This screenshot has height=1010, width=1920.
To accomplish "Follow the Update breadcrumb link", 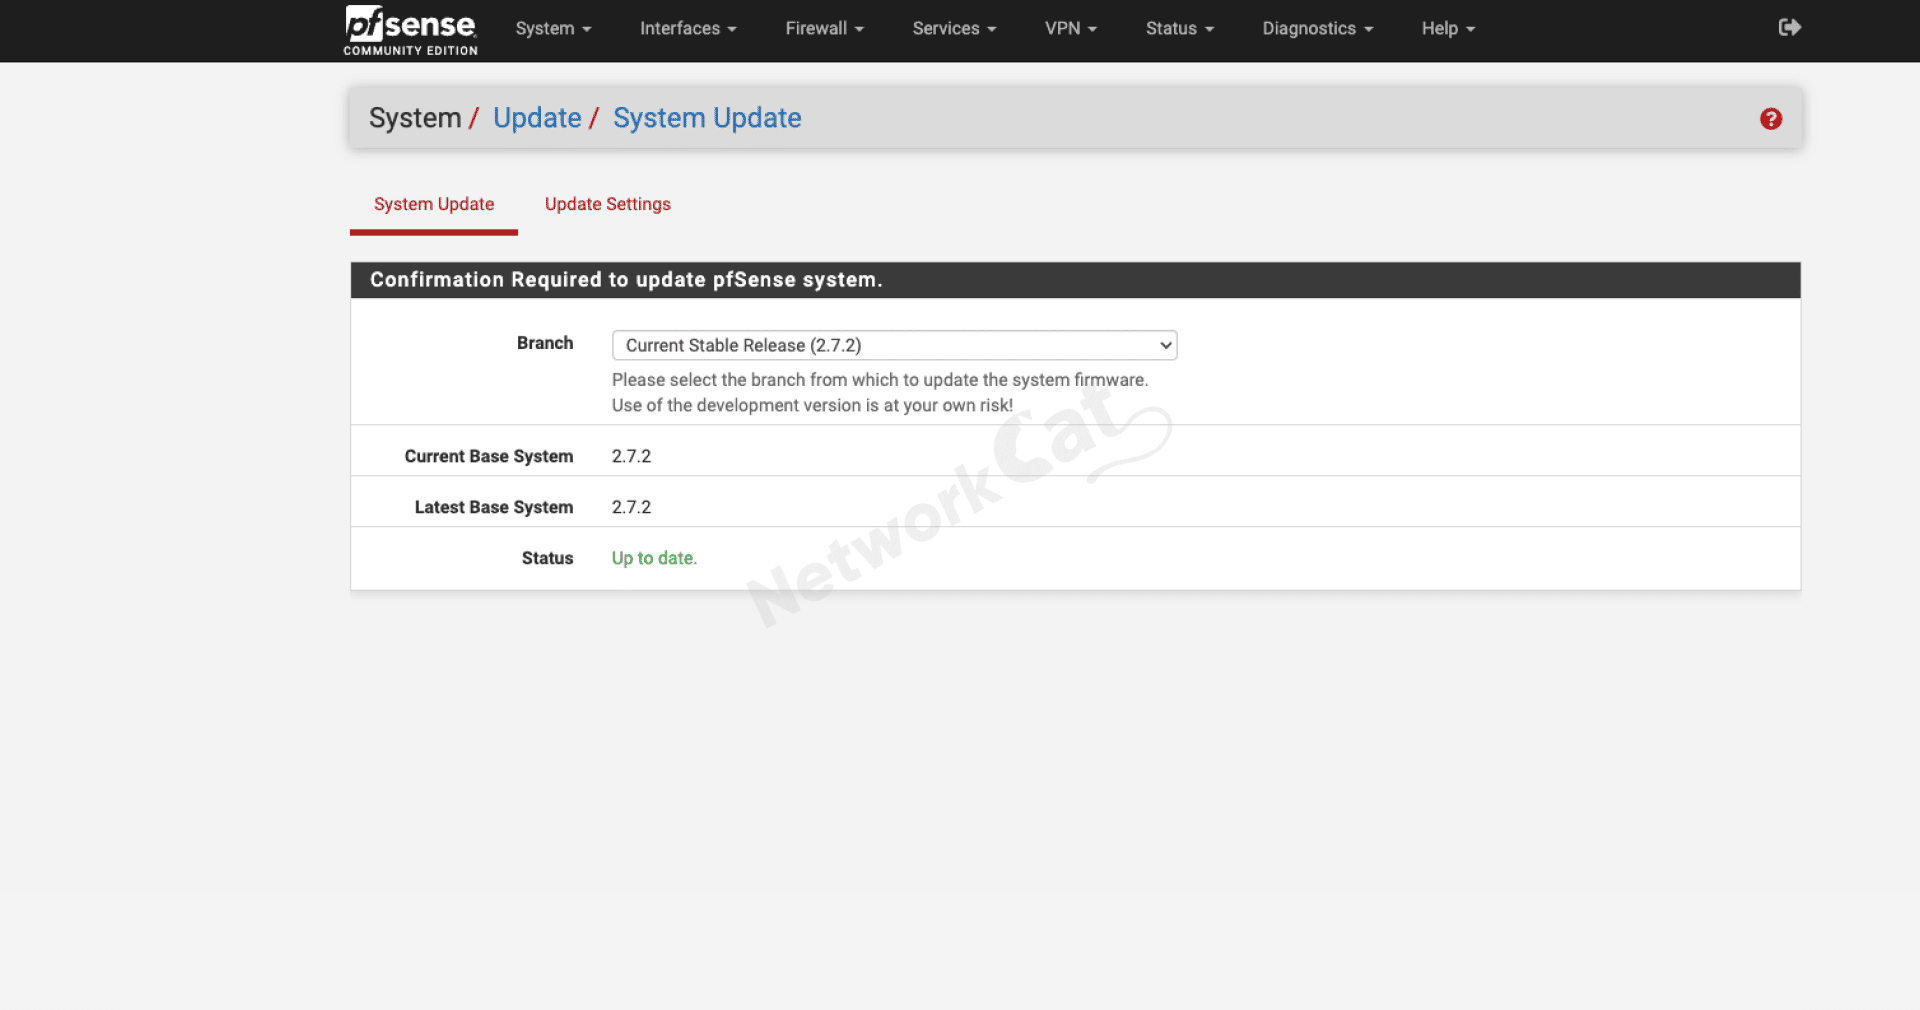I will click(x=537, y=118).
